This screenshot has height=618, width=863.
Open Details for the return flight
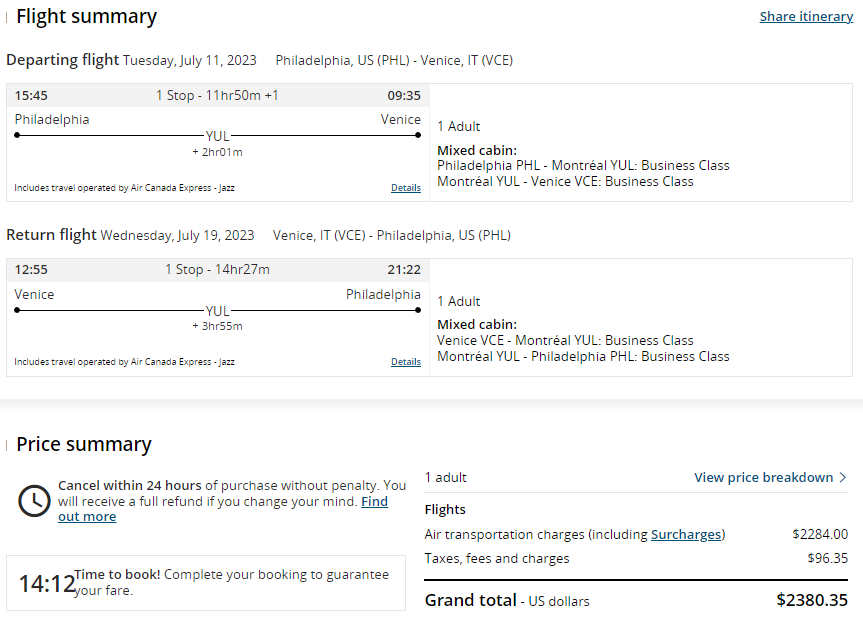pos(406,362)
